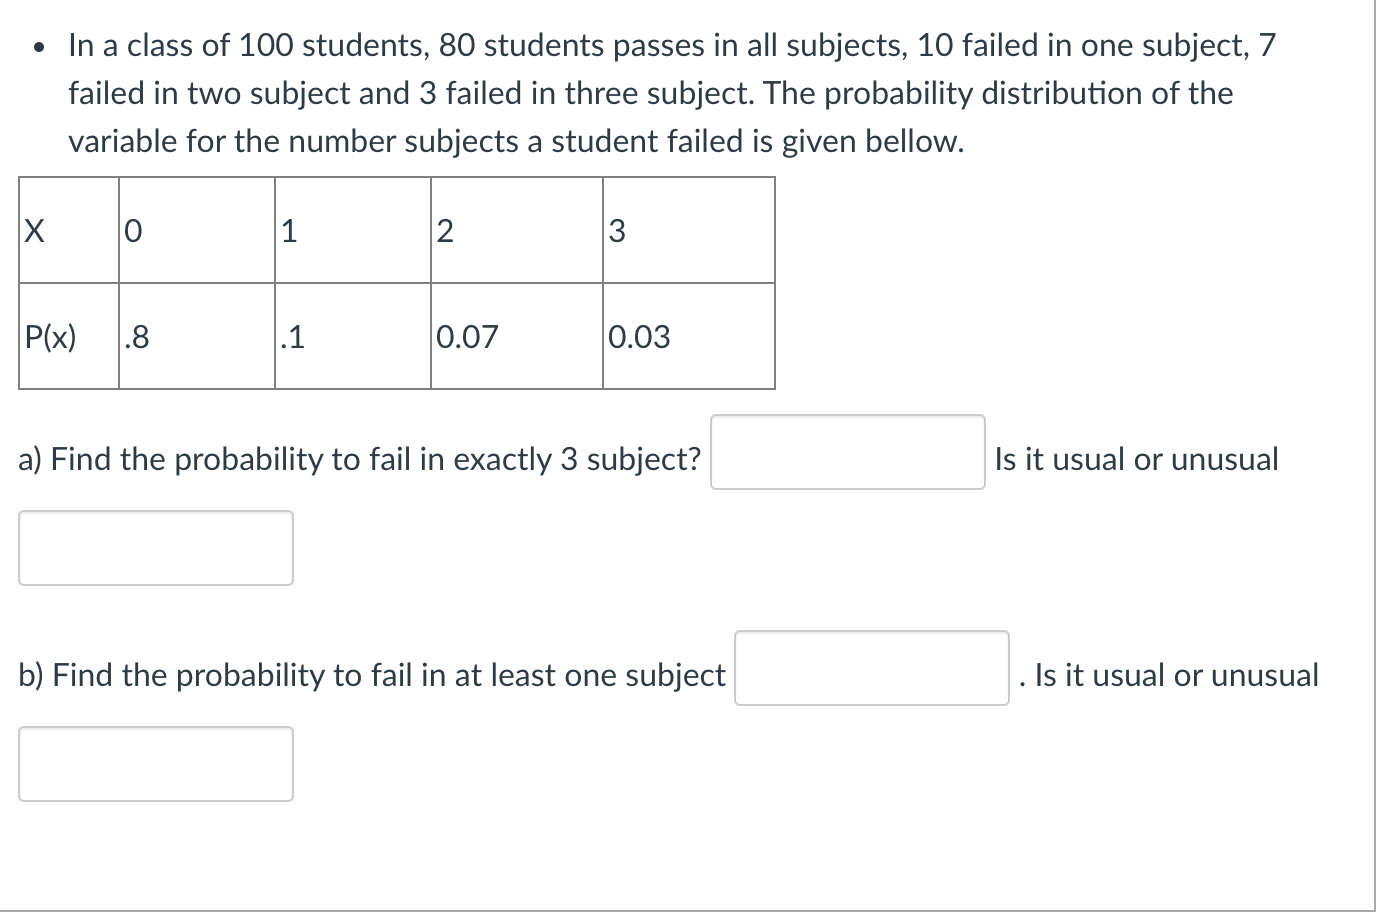
Task: Select the table cell containing .1
Action: point(352,336)
